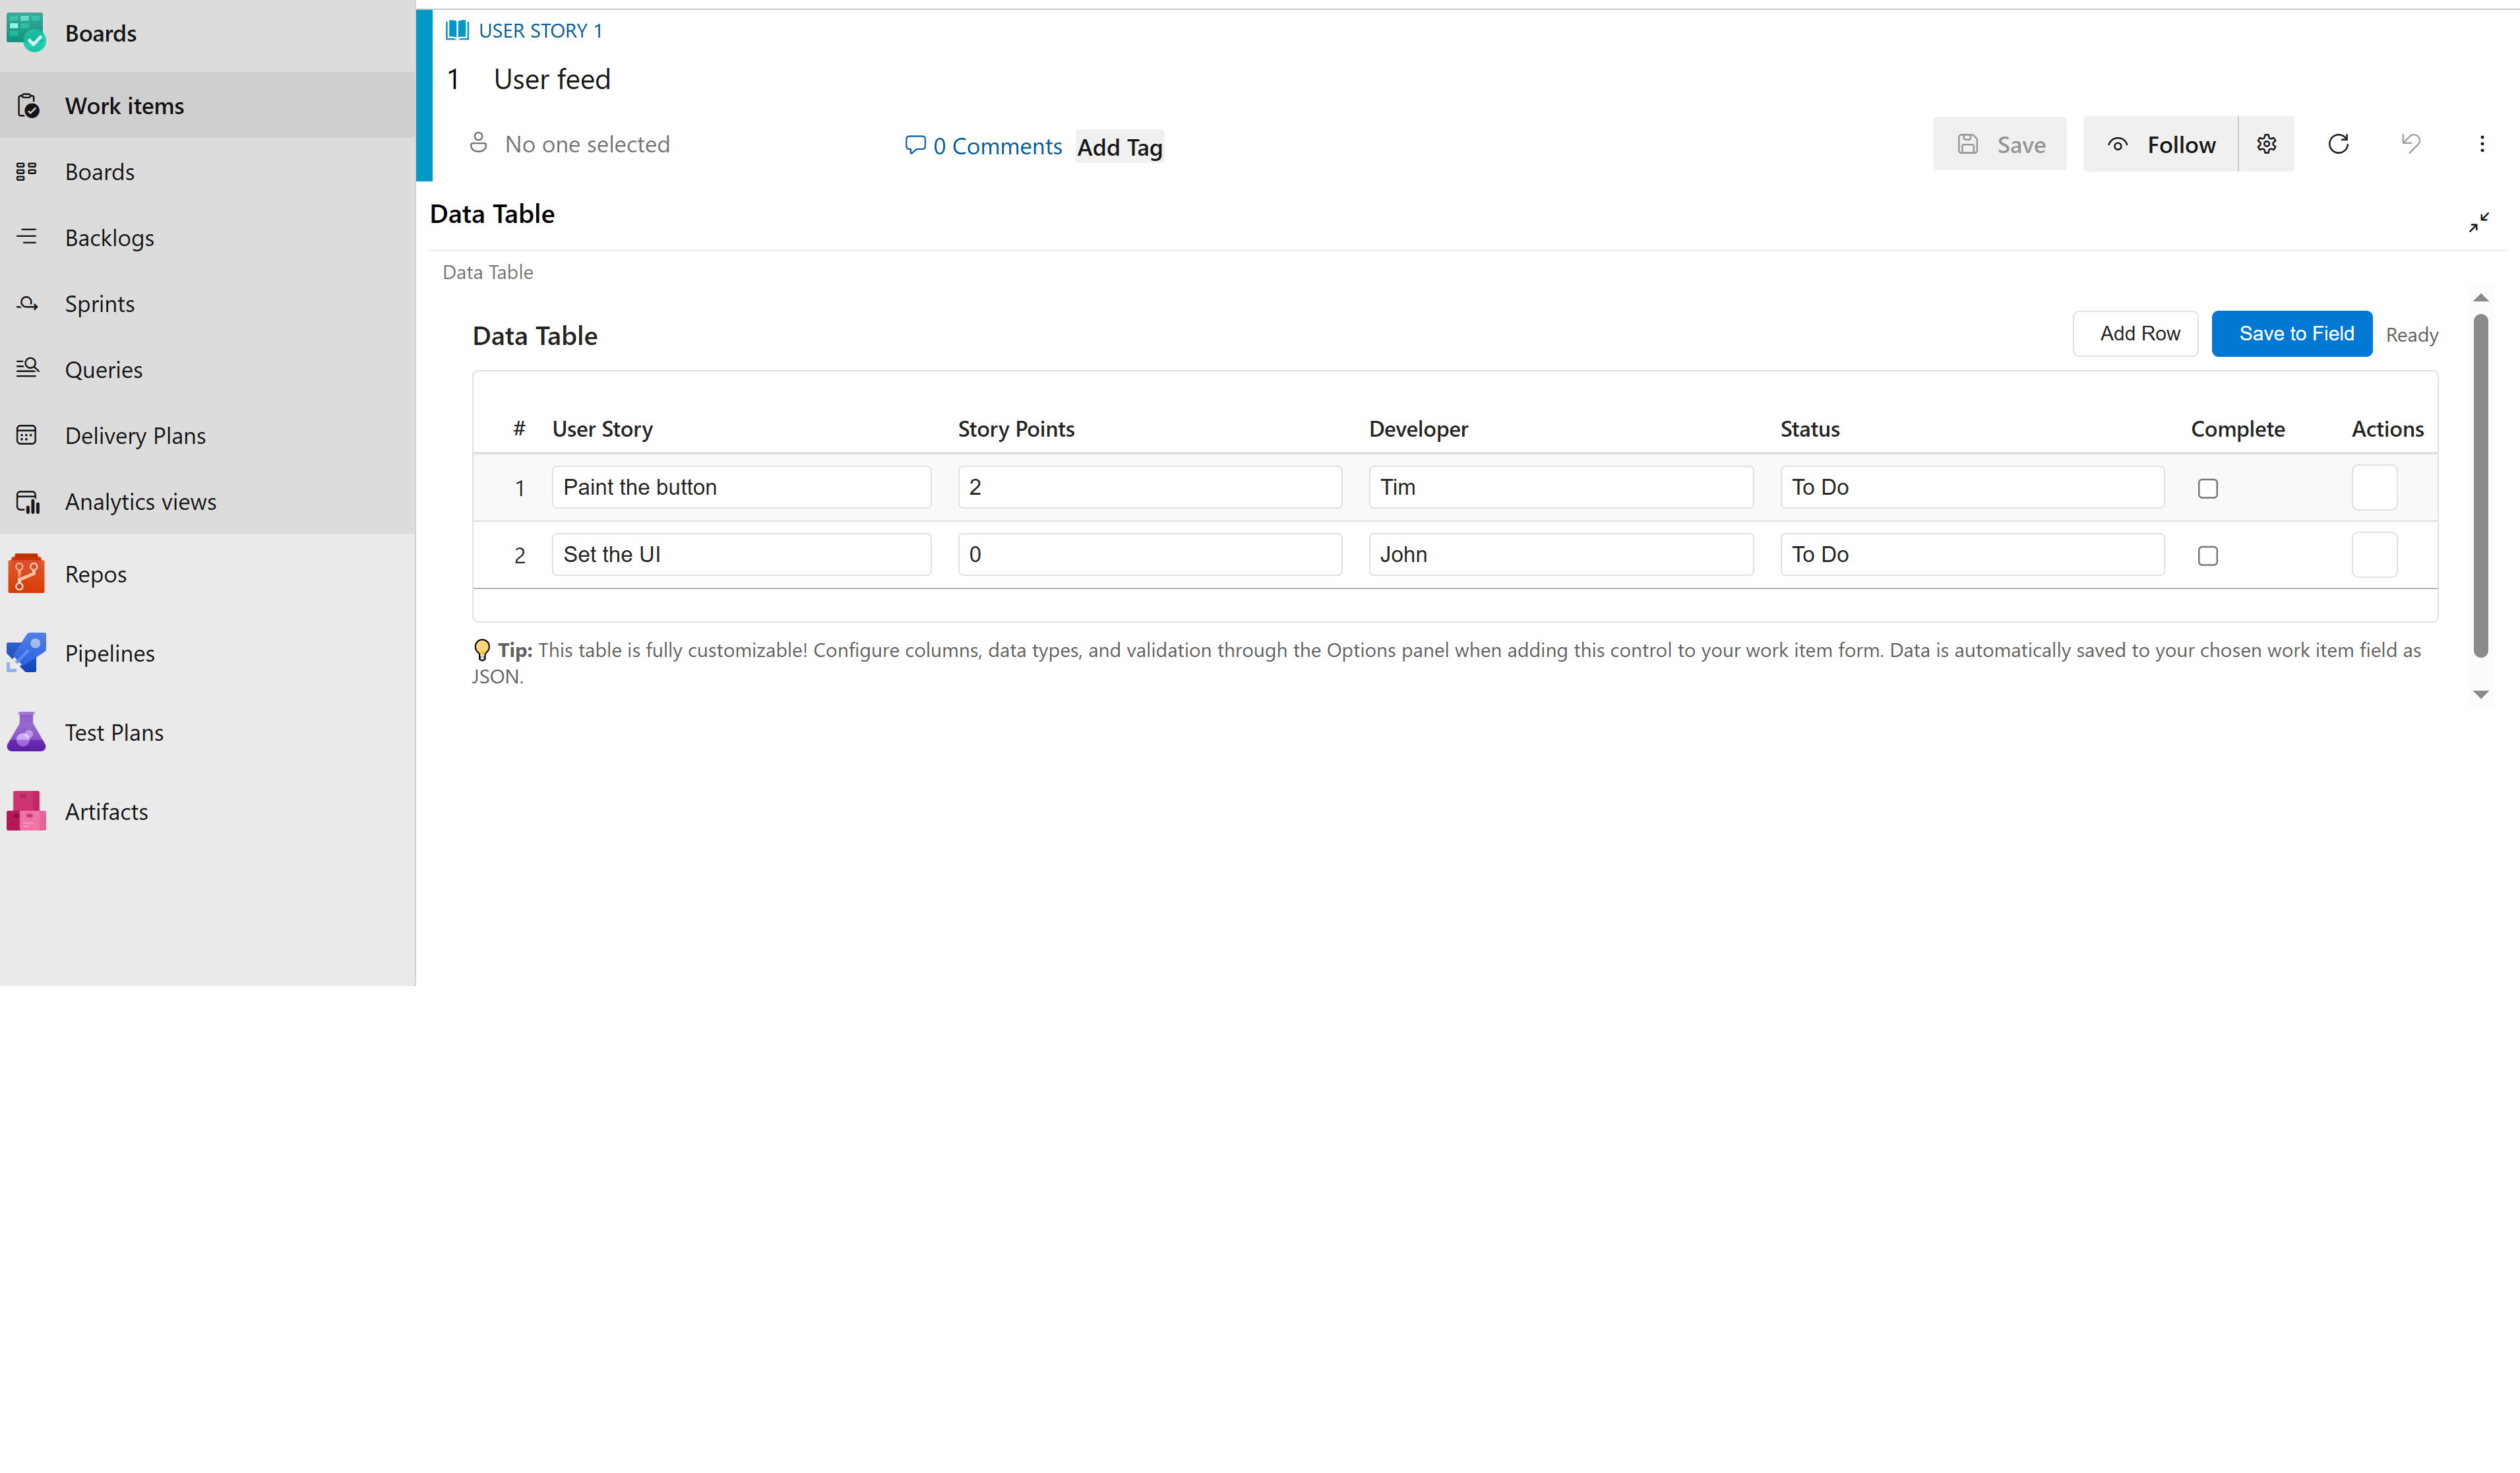Open the Artifacts section

[106, 810]
